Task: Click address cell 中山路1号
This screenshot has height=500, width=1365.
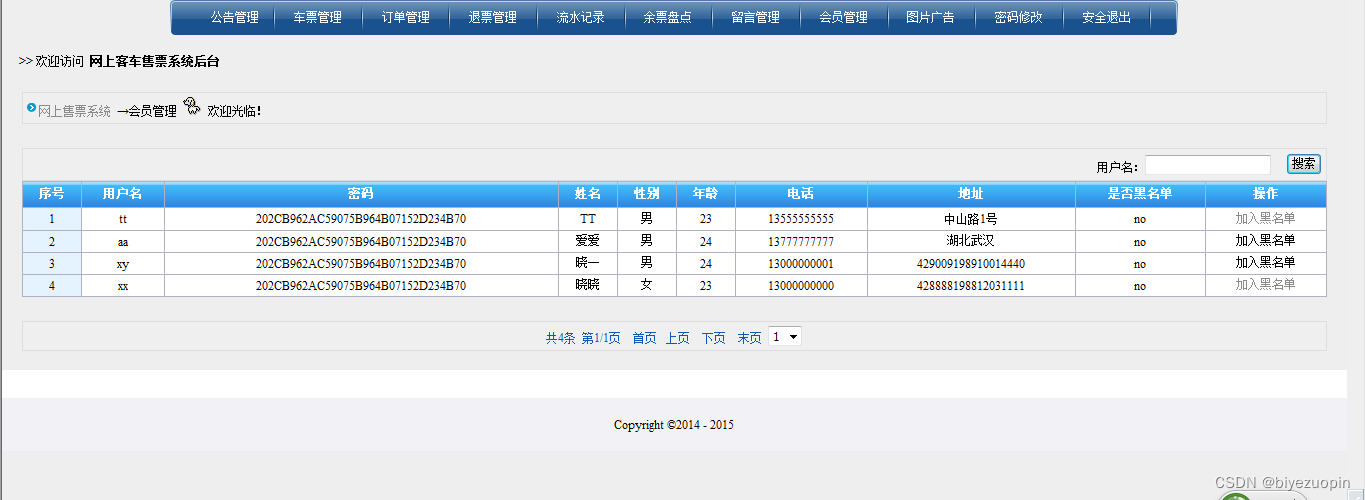Action: tap(971, 219)
